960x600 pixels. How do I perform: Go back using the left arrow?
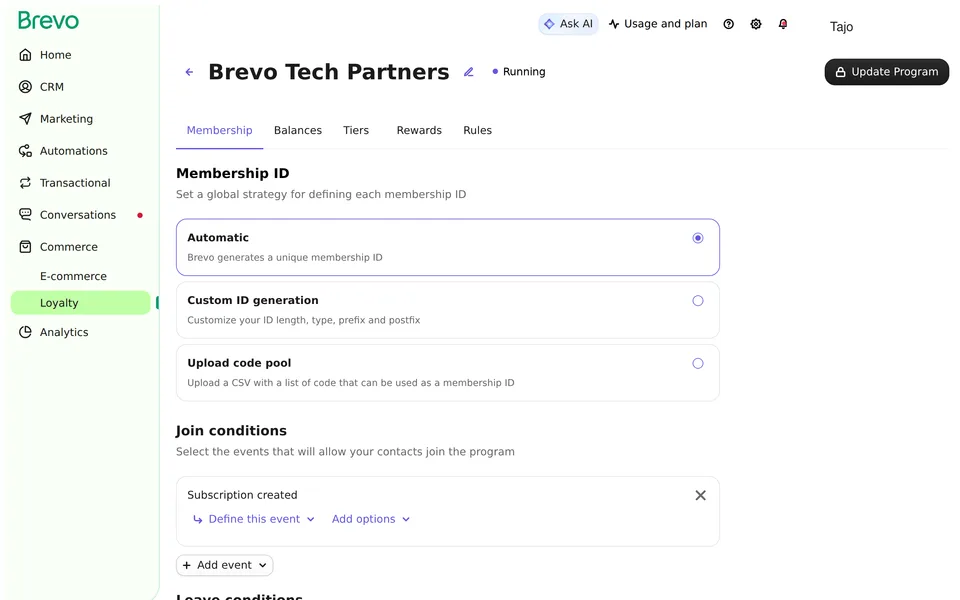189,72
